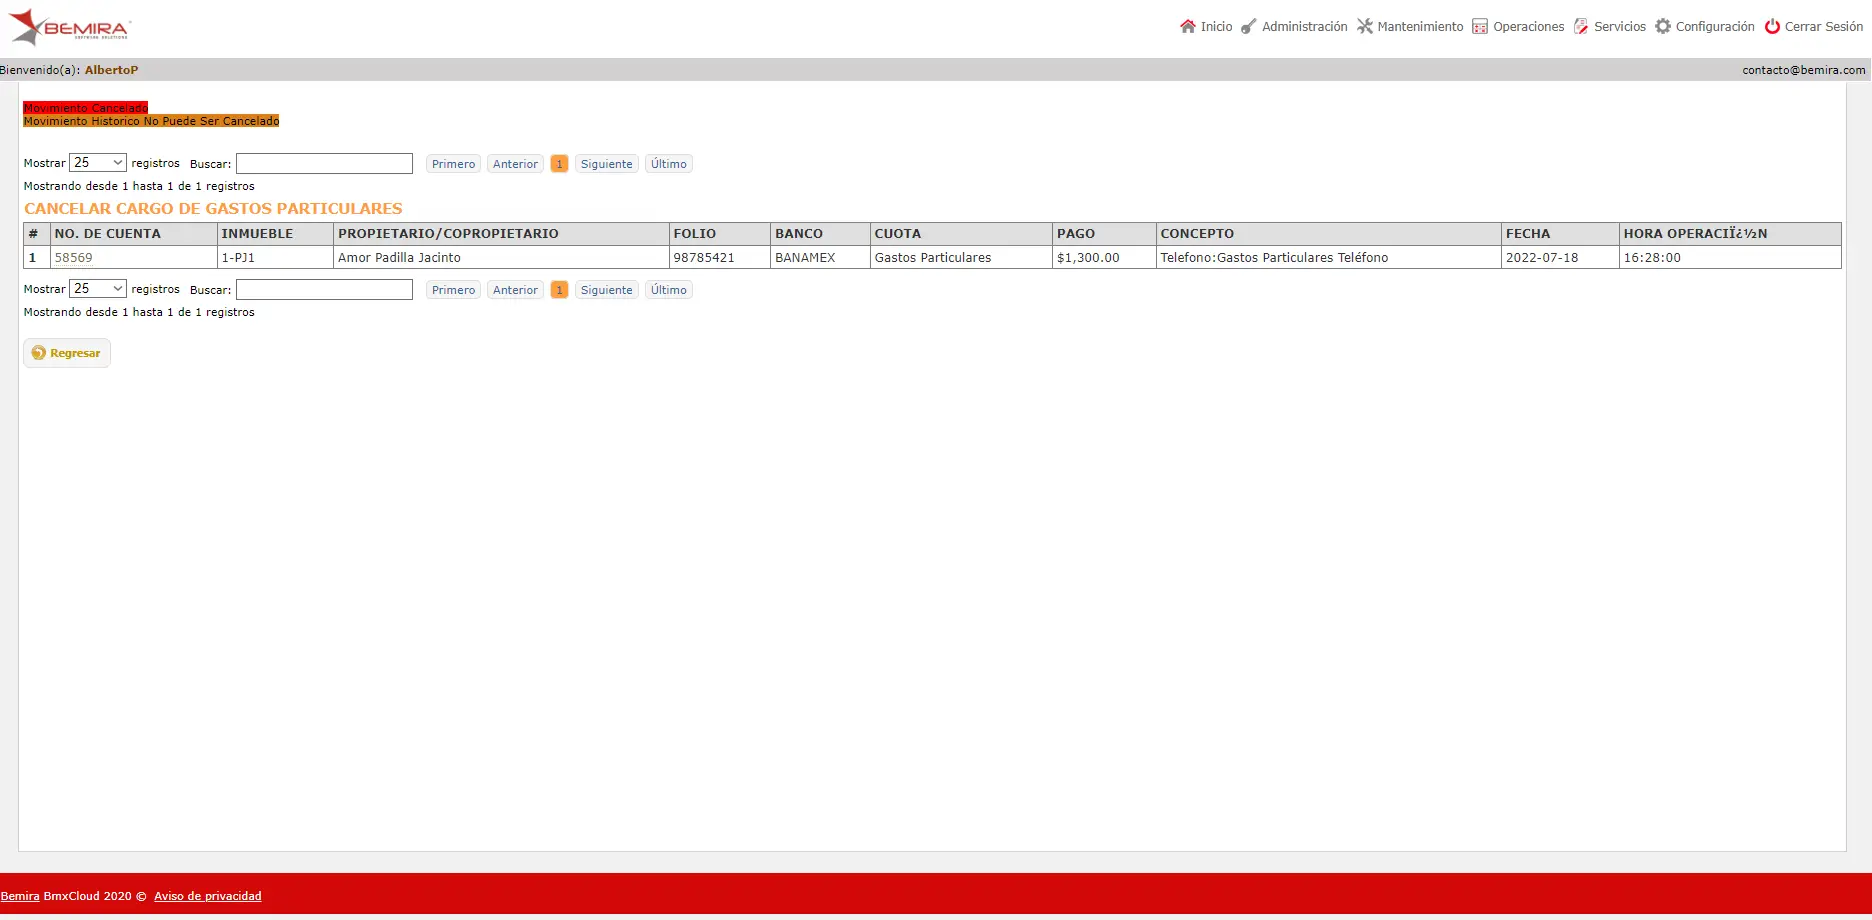The height and width of the screenshot is (920, 1872).
Task: Click account number 58569
Action: 73,258
